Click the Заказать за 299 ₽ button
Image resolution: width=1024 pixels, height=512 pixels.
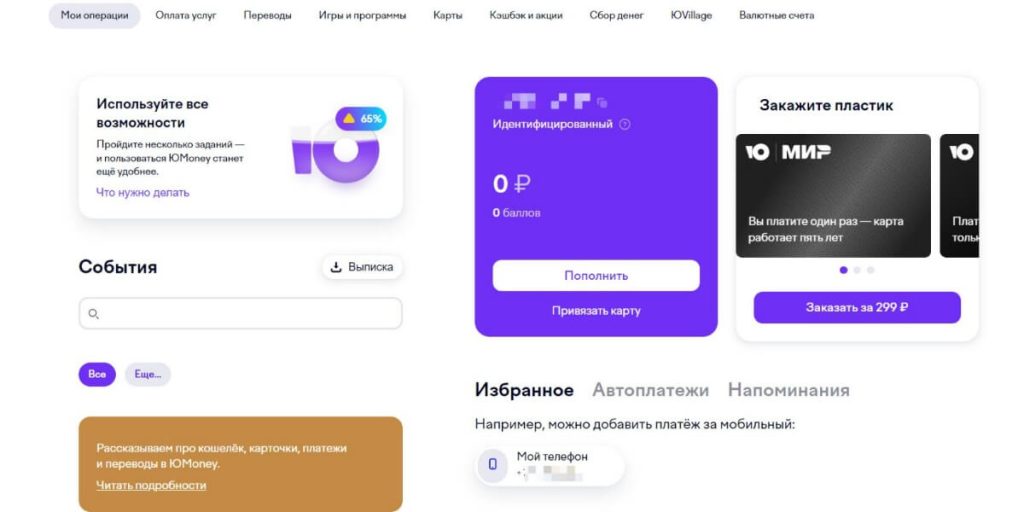point(857,307)
